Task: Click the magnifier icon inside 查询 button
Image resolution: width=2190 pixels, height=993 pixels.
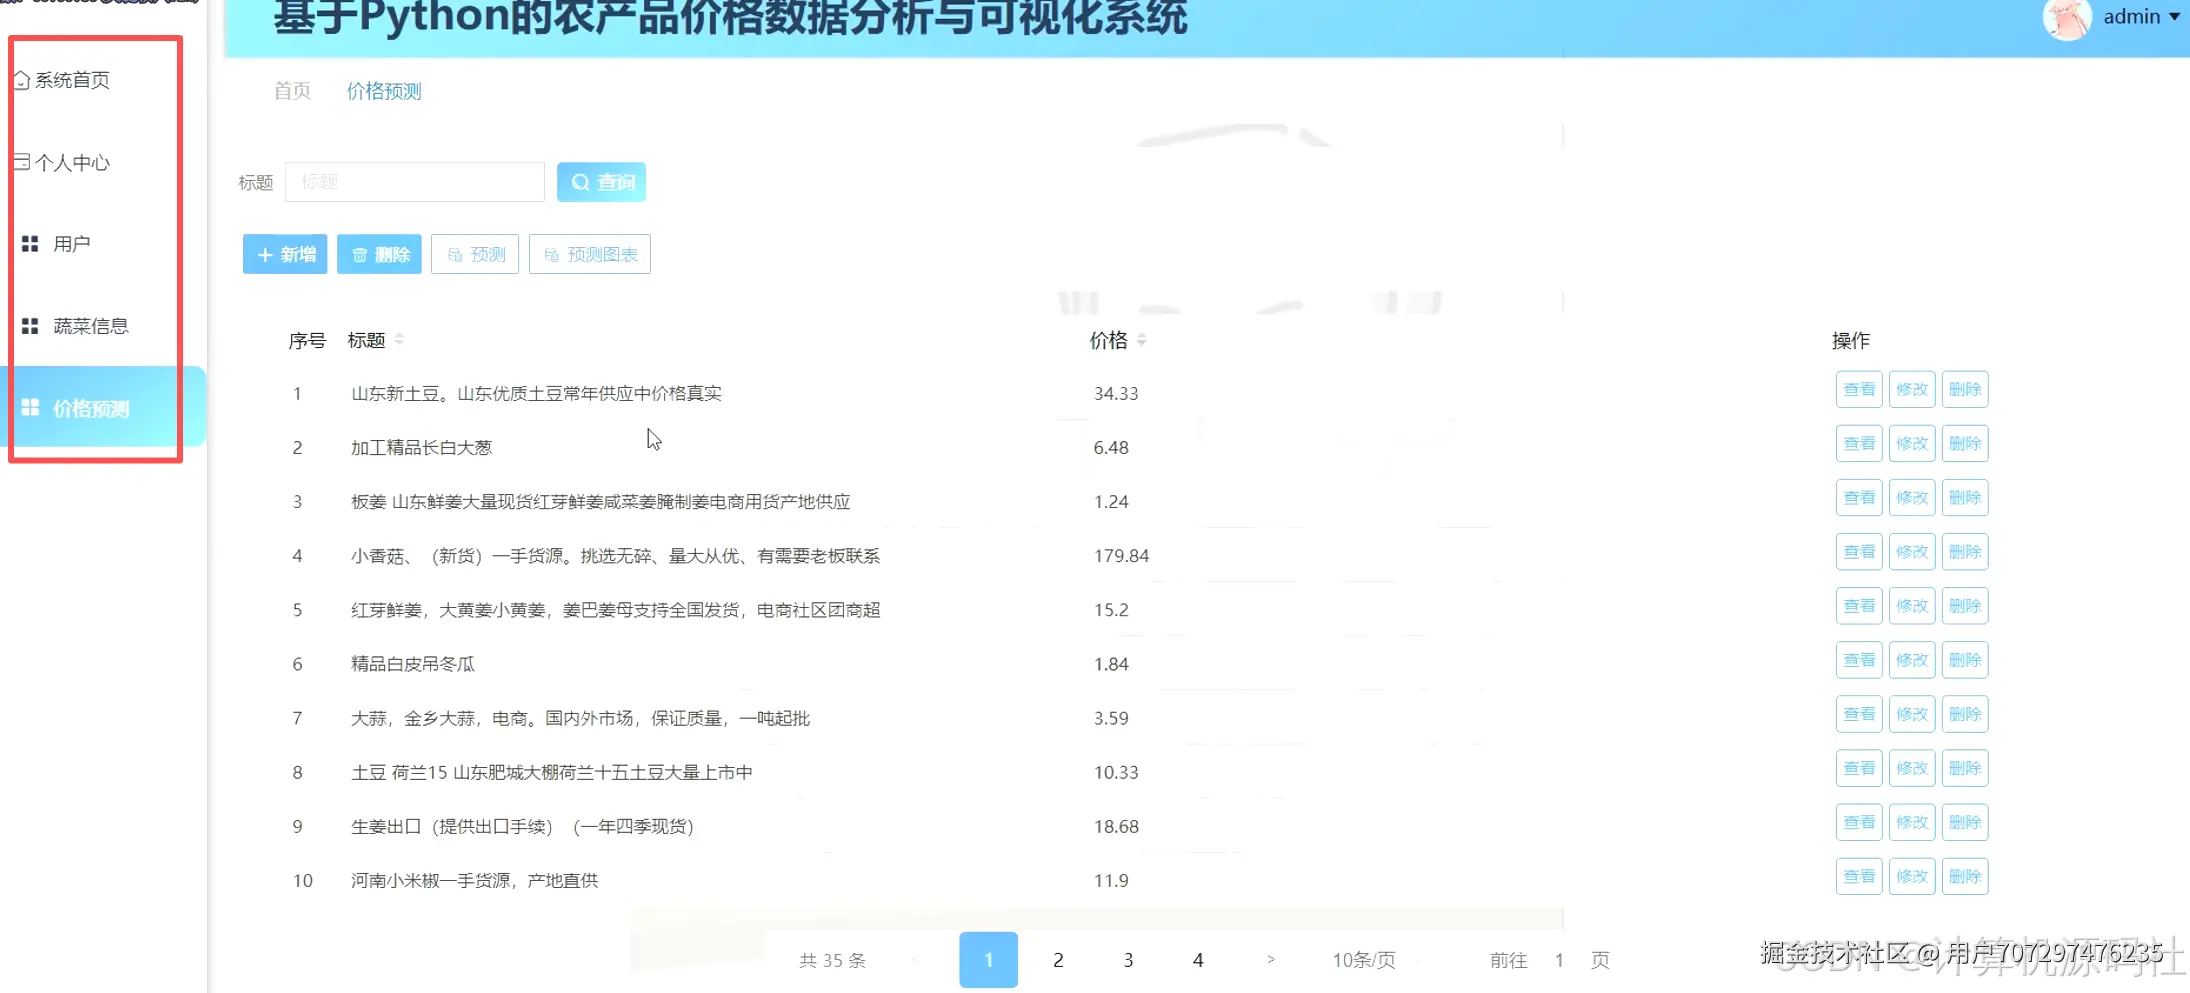Action: coord(582,181)
